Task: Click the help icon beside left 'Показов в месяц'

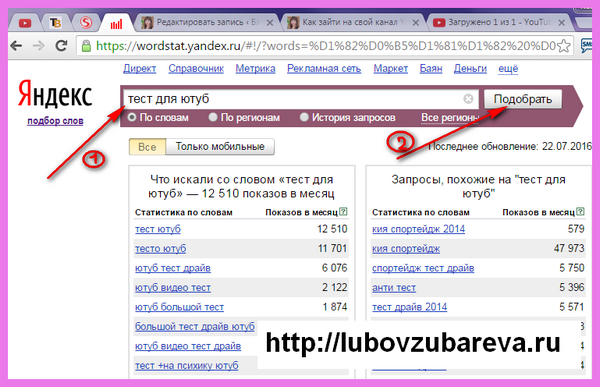Action: [x=343, y=211]
